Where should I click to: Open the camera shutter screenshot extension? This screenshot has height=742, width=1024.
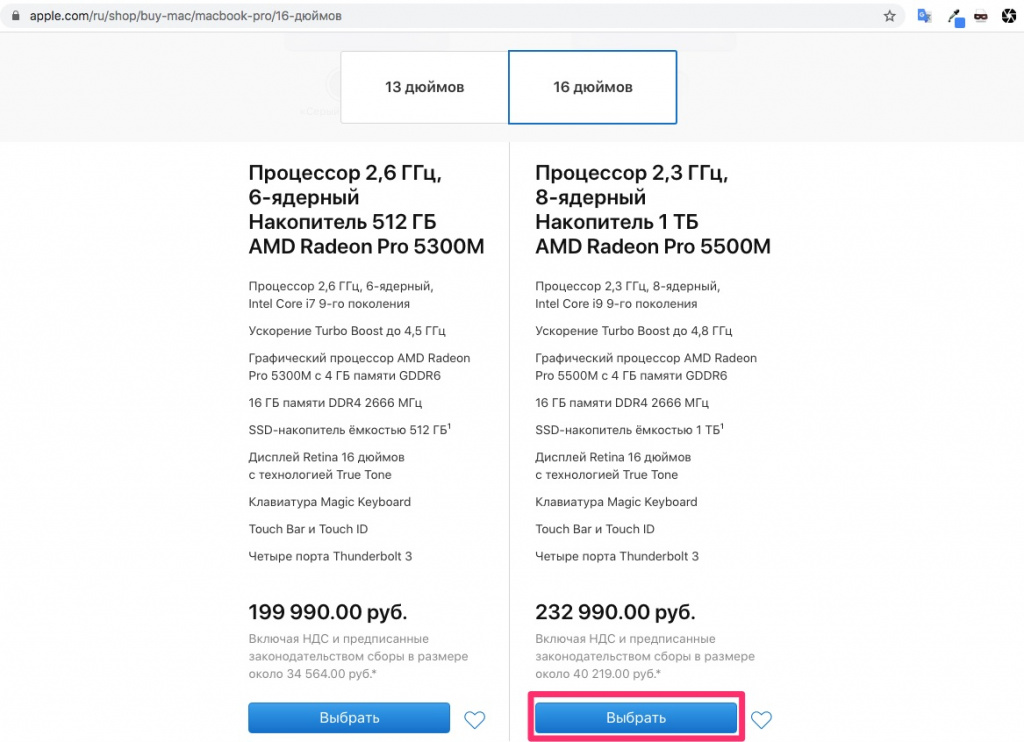tap(1009, 16)
